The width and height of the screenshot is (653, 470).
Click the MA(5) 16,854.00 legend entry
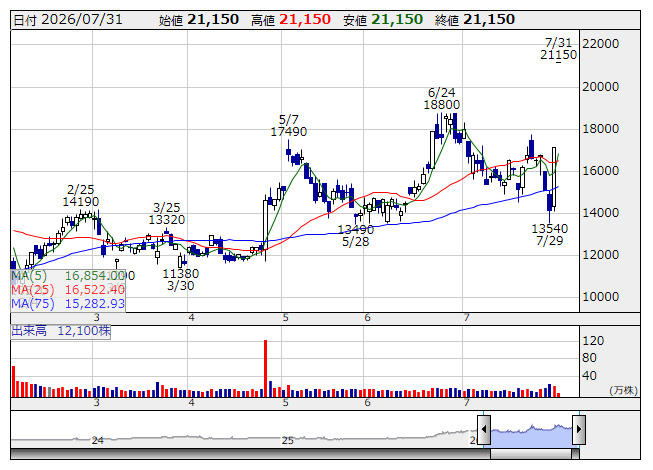pos(68,276)
